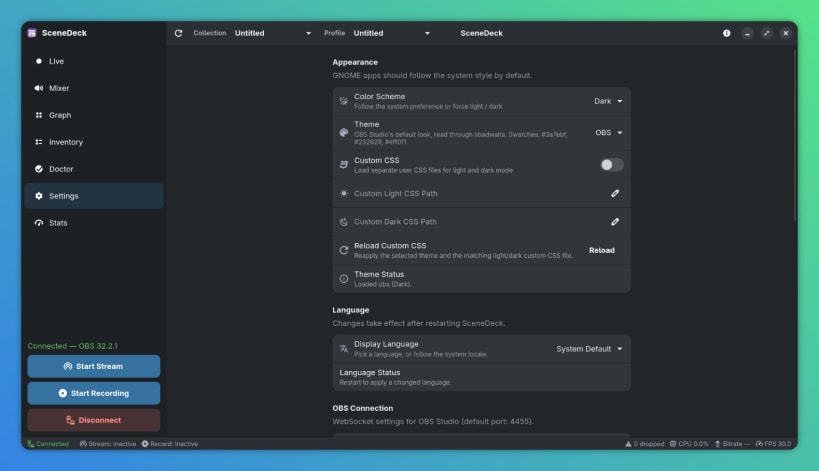This screenshot has height=471, width=819.
Task: Click the sun icon for Custom Light CSS Path
Action: click(x=344, y=193)
